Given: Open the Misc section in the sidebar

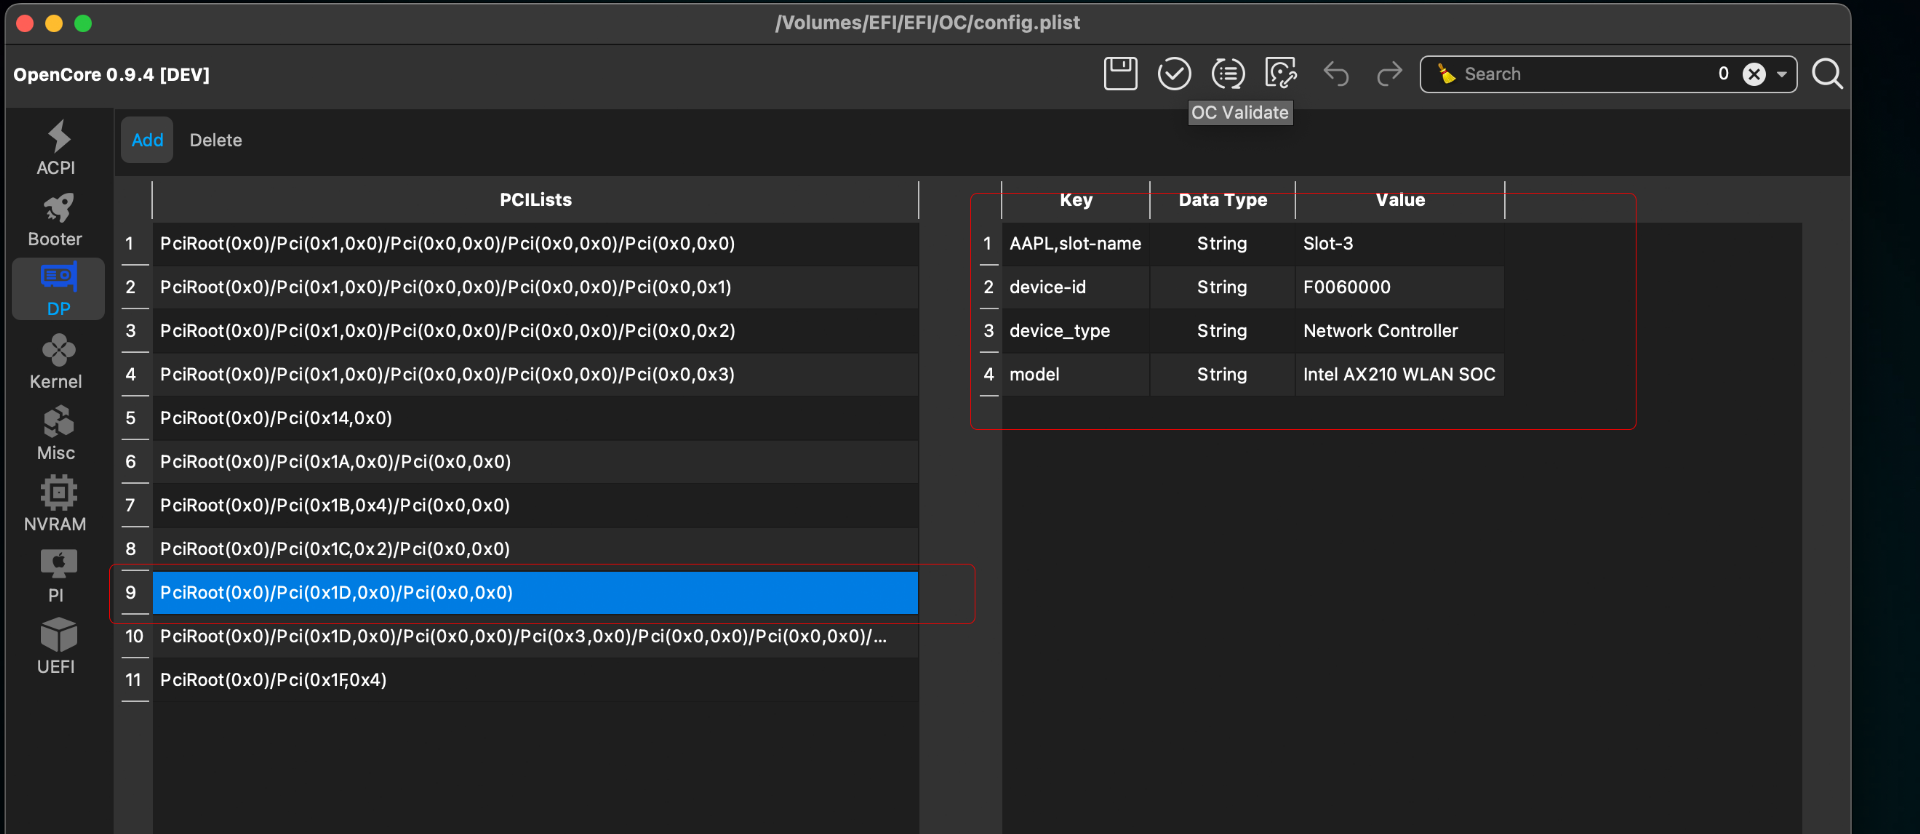Looking at the screenshot, I should [x=57, y=433].
